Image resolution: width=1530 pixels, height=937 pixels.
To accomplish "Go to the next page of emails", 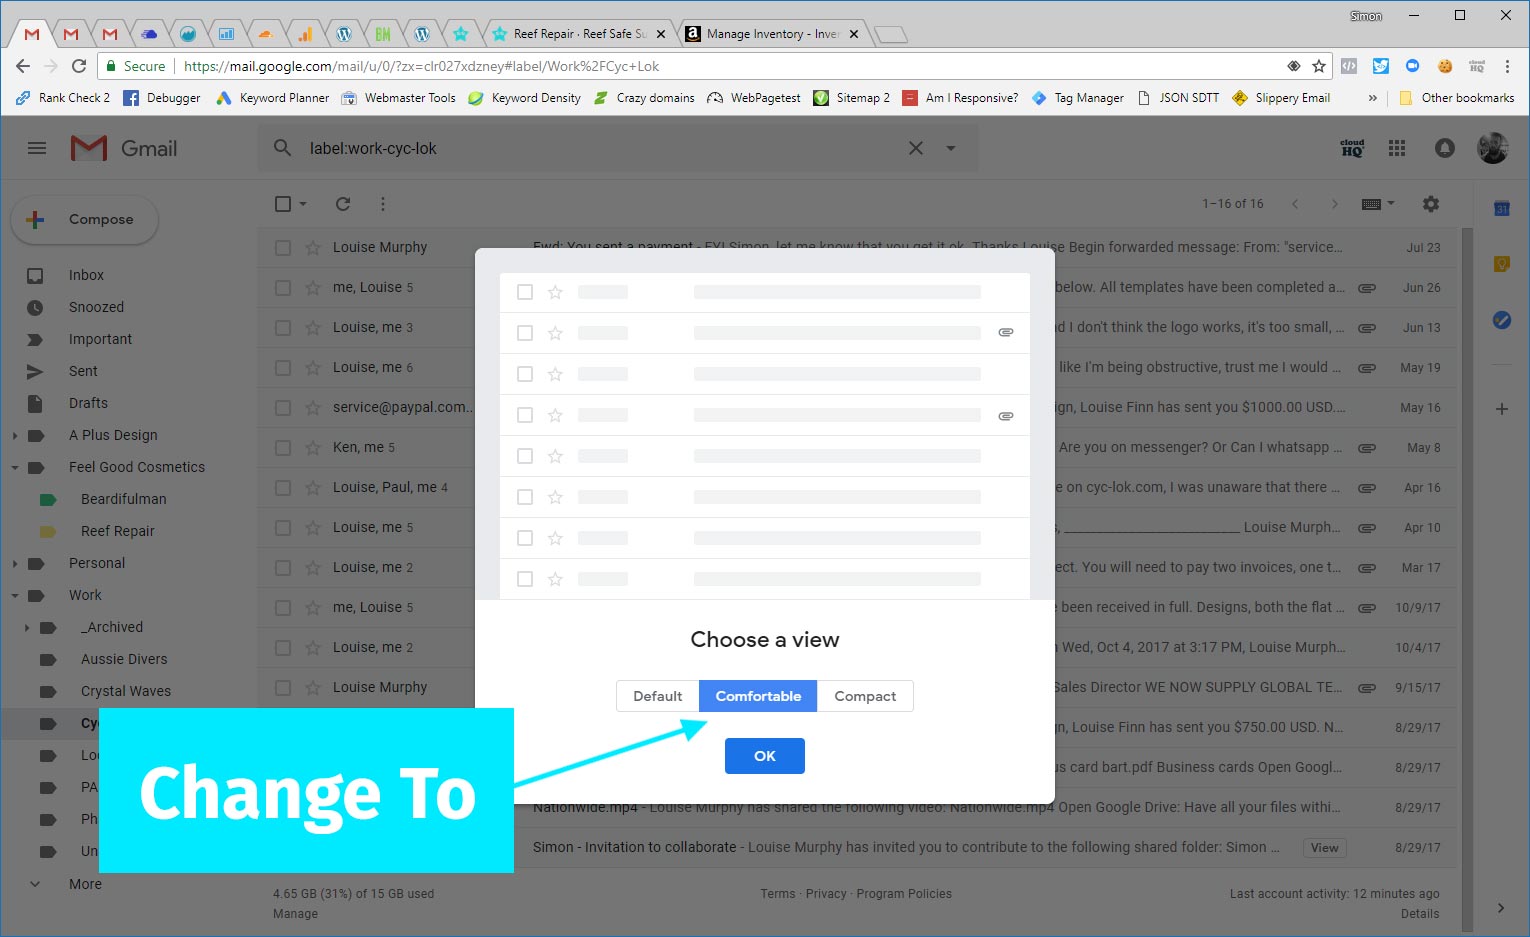I will point(1334,204).
